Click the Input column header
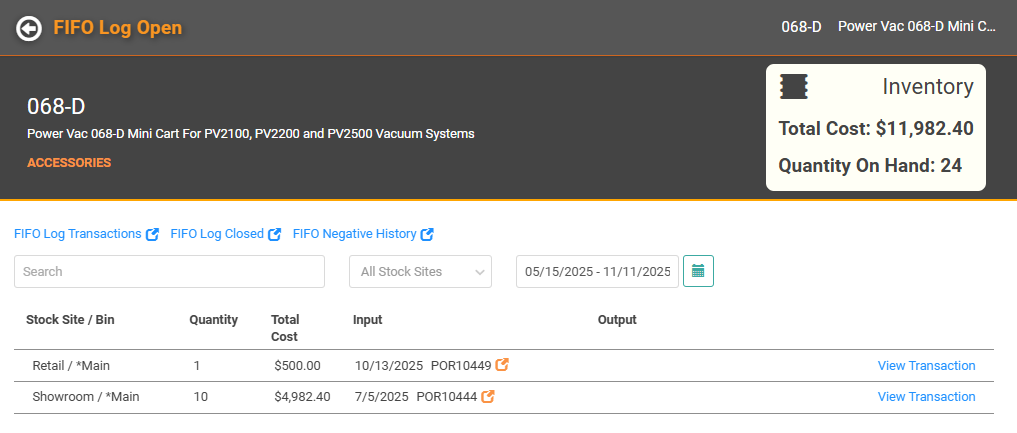This screenshot has height=433, width=1017. (367, 320)
